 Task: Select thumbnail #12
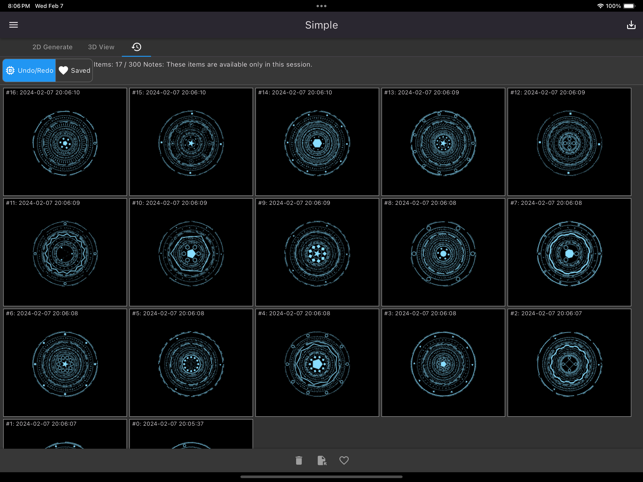pyautogui.click(x=569, y=142)
